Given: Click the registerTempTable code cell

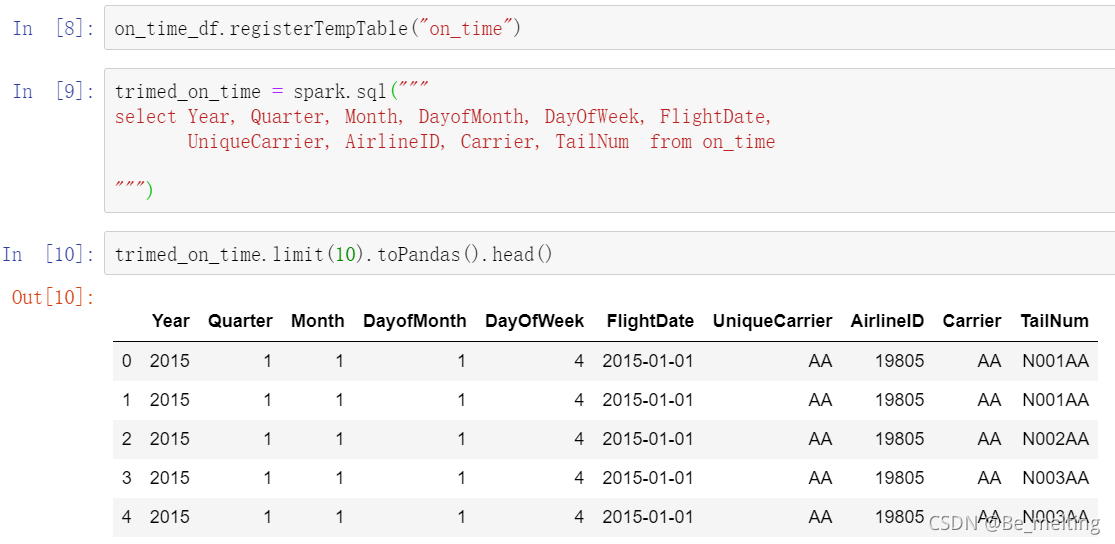Looking at the screenshot, I should tap(609, 28).
